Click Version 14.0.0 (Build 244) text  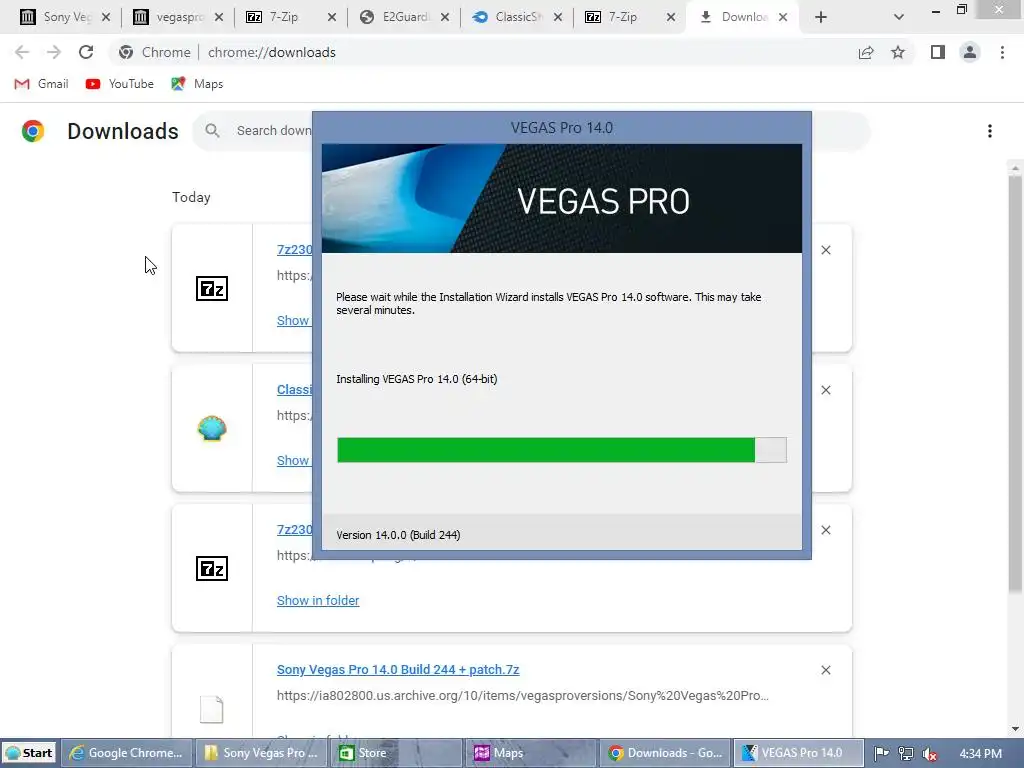398,535
